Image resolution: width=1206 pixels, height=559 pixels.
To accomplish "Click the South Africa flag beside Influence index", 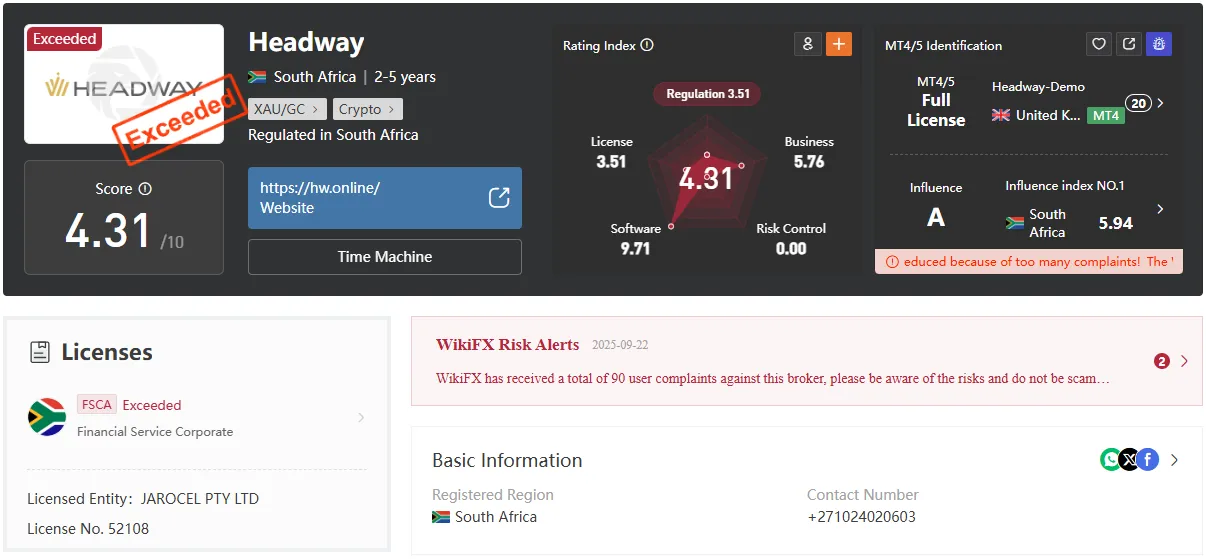I will click(1015, 223).
